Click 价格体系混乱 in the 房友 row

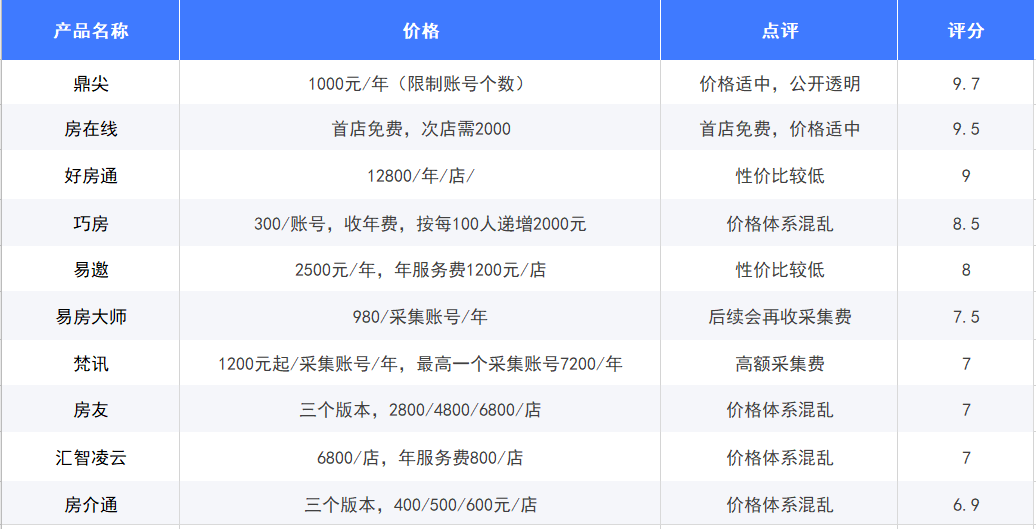click(779, 410)
